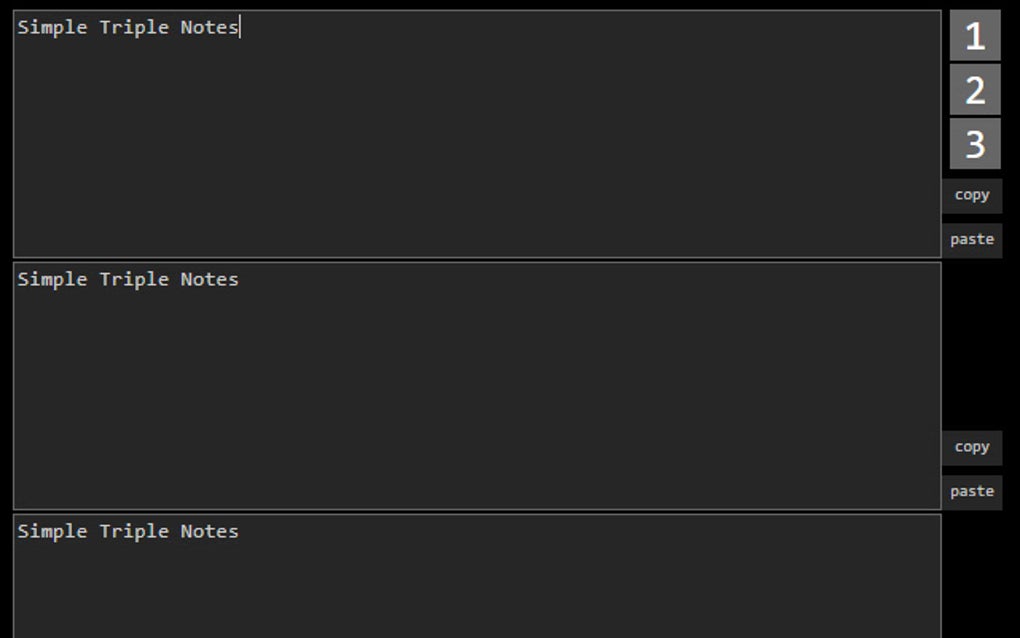
Task: Open the highlighted number 3 slot
Action: (973, 142)
